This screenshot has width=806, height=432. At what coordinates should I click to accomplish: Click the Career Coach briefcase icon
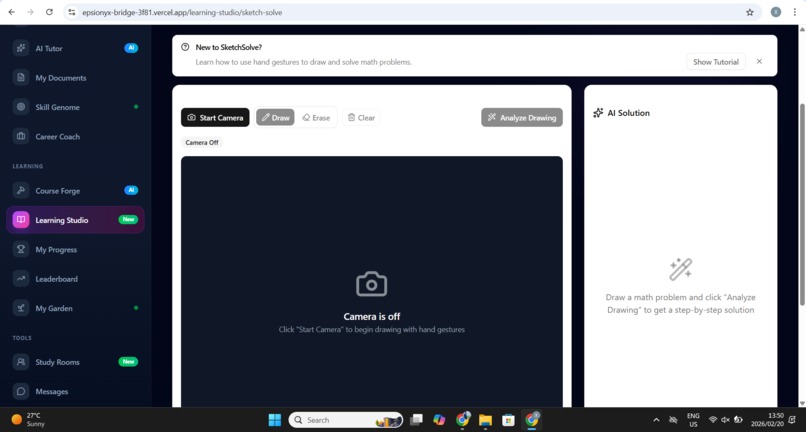pos(21,136)
